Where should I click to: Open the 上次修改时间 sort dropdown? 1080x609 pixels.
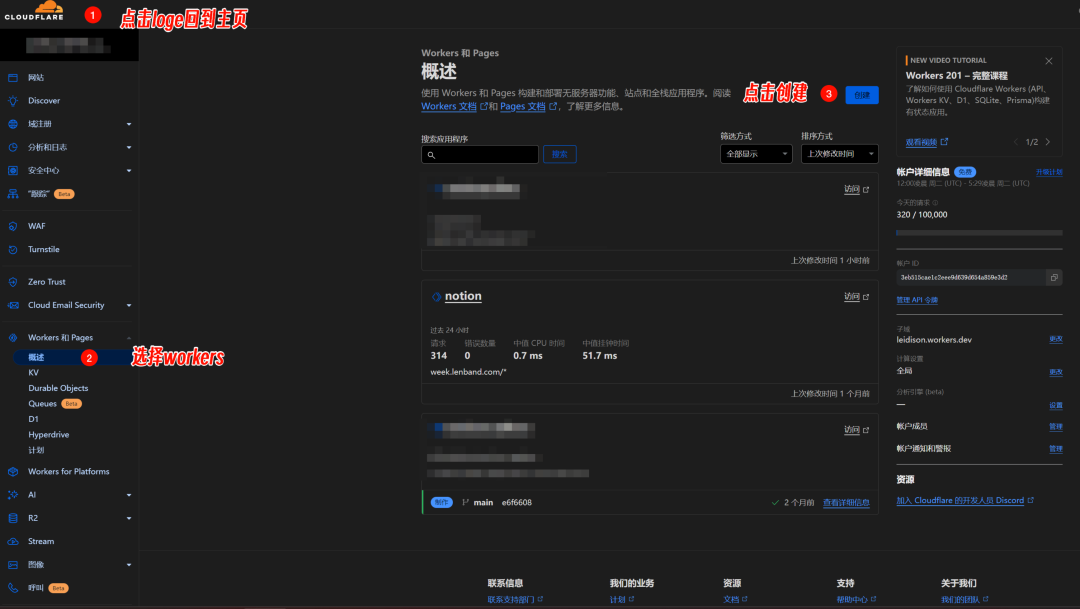(839, 154)
